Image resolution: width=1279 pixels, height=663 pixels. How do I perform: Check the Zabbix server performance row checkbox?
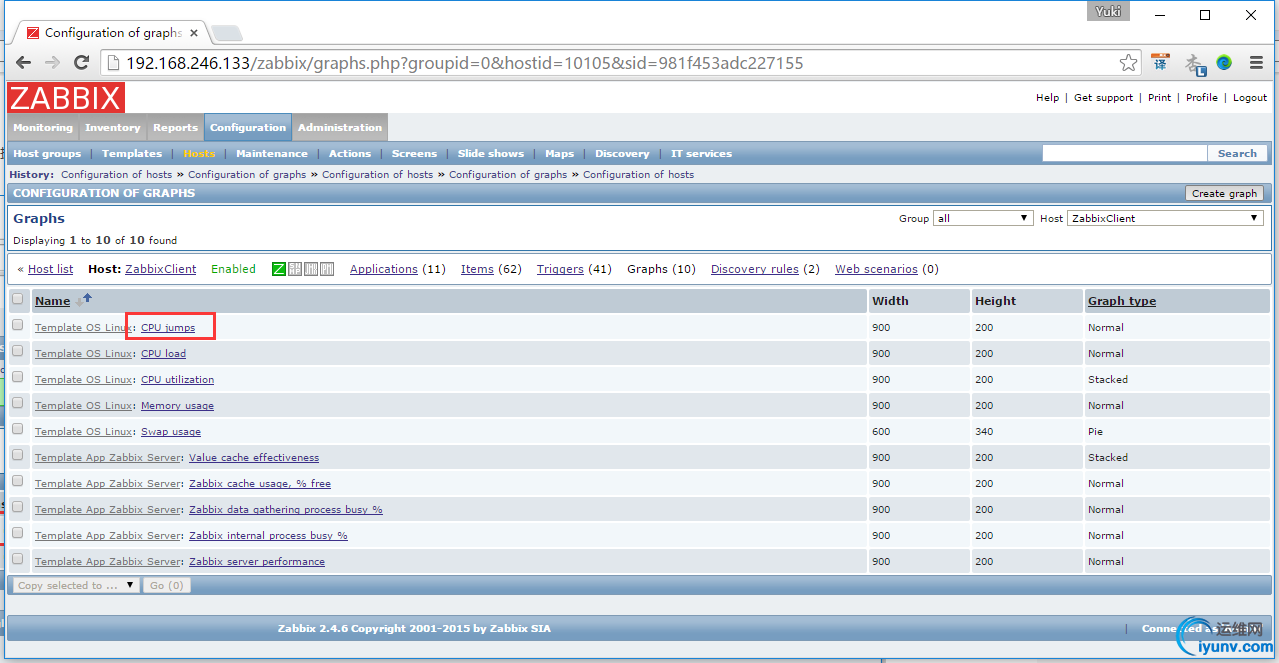pyautogui.click(x=17, y=559)
